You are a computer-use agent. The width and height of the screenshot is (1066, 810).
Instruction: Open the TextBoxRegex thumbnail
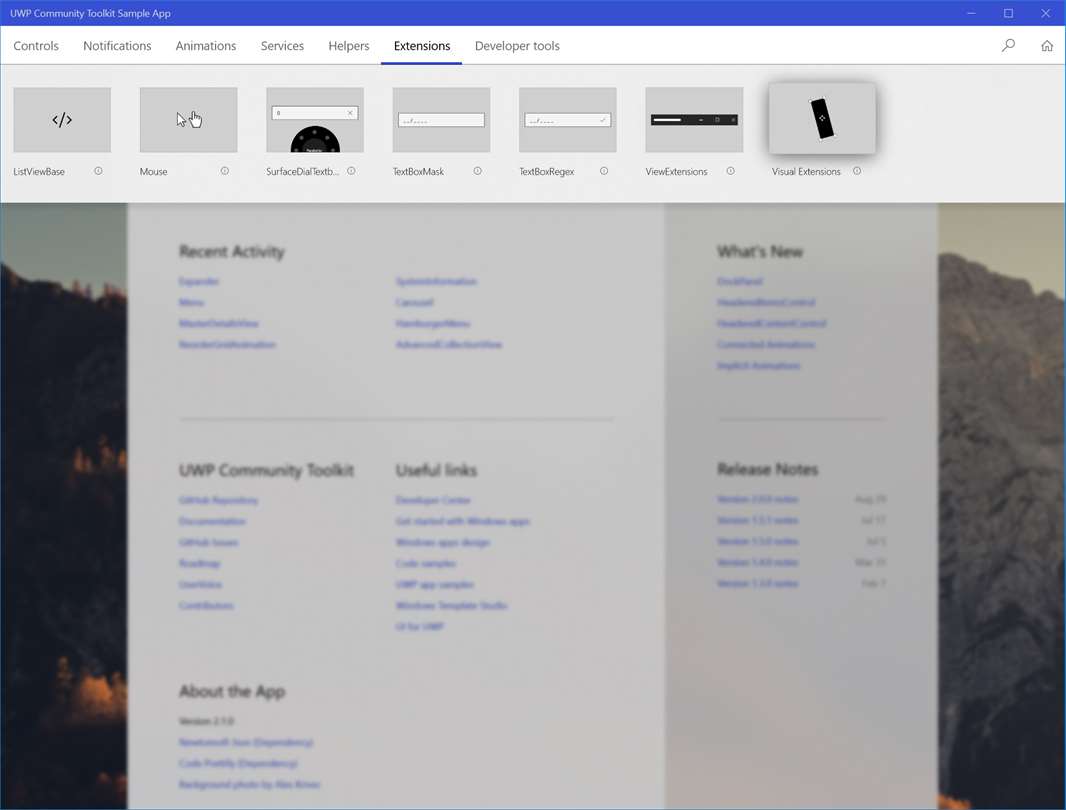[x=568, y=120]
